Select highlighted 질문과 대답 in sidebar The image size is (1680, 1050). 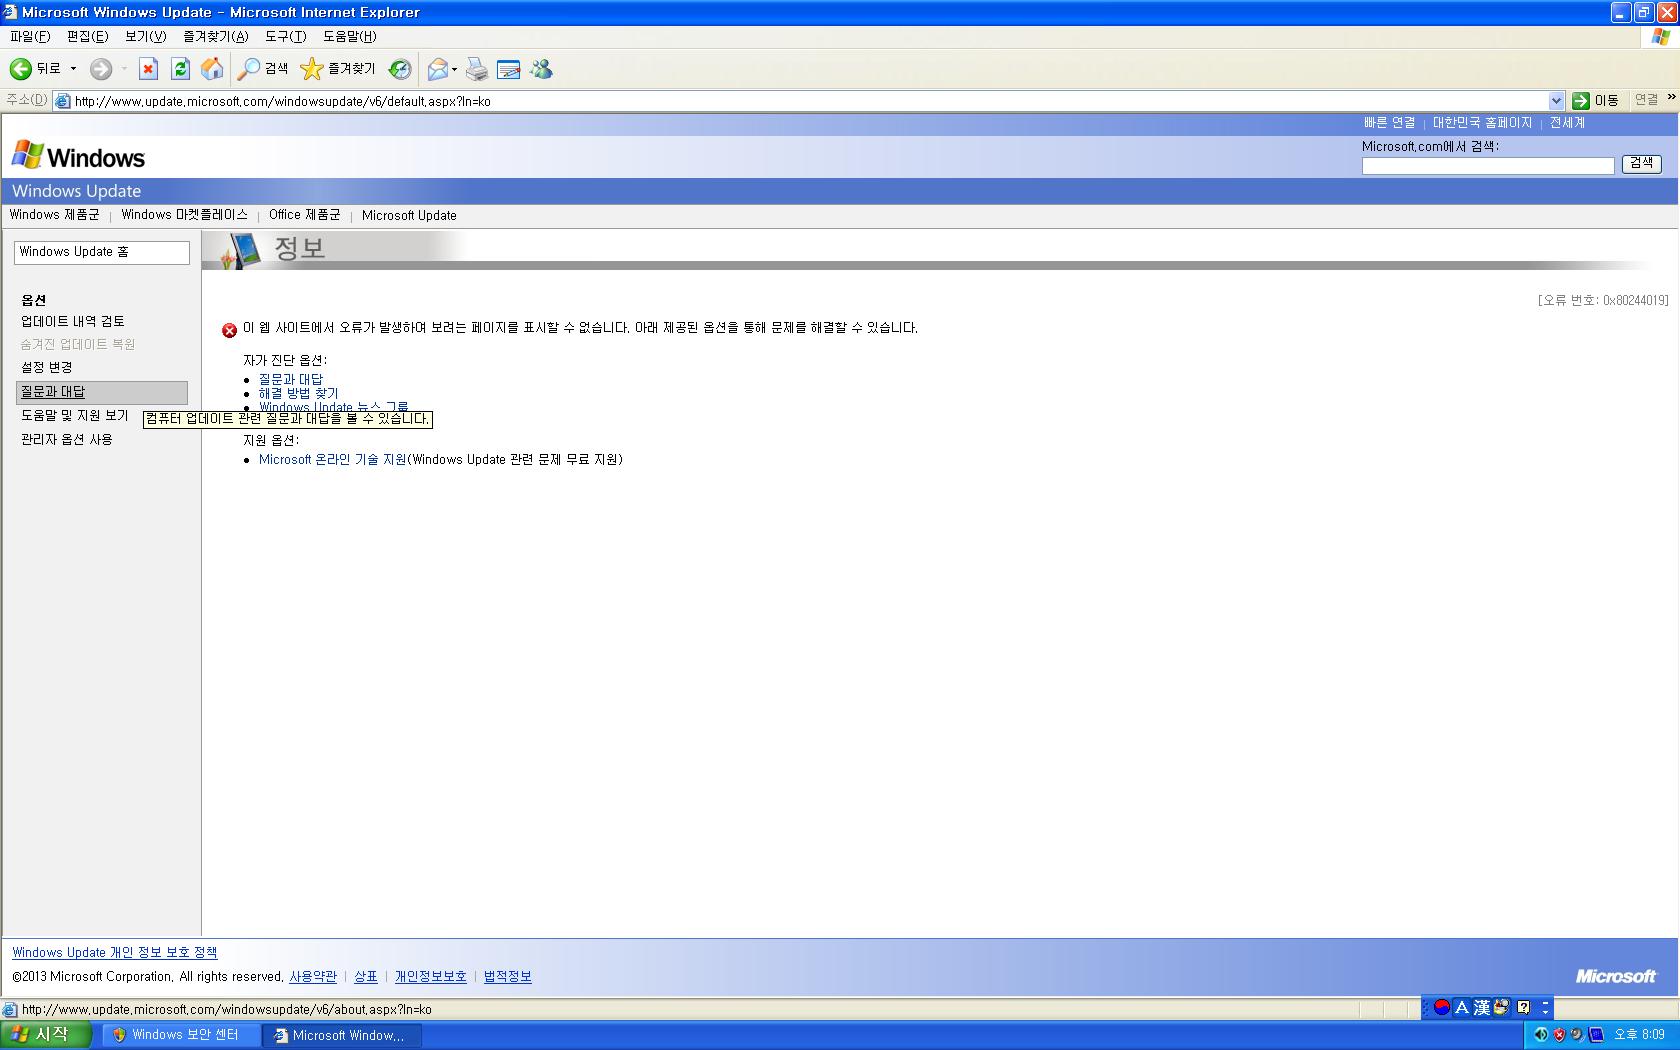(102, 392)
